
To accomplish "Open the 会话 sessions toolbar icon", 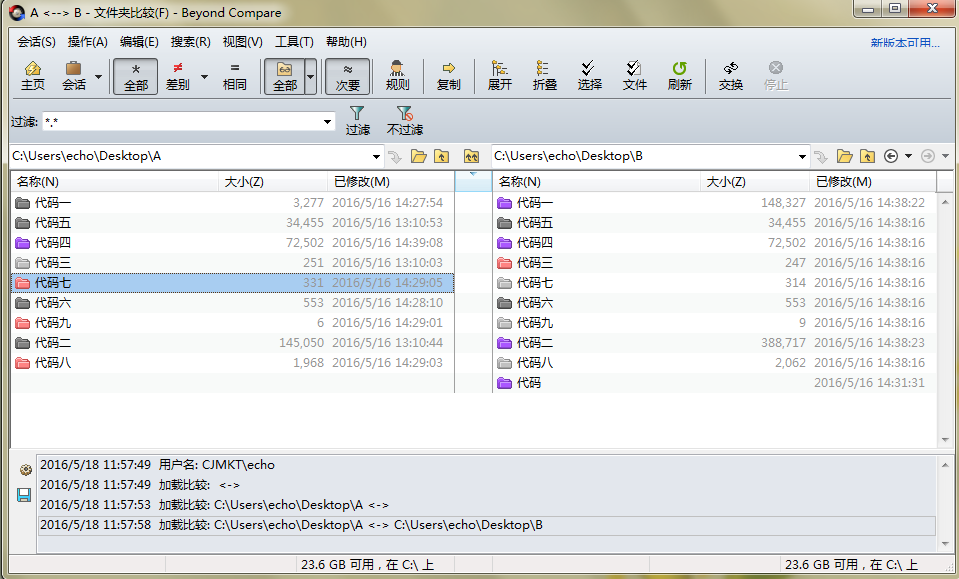I will pos(74,76).
